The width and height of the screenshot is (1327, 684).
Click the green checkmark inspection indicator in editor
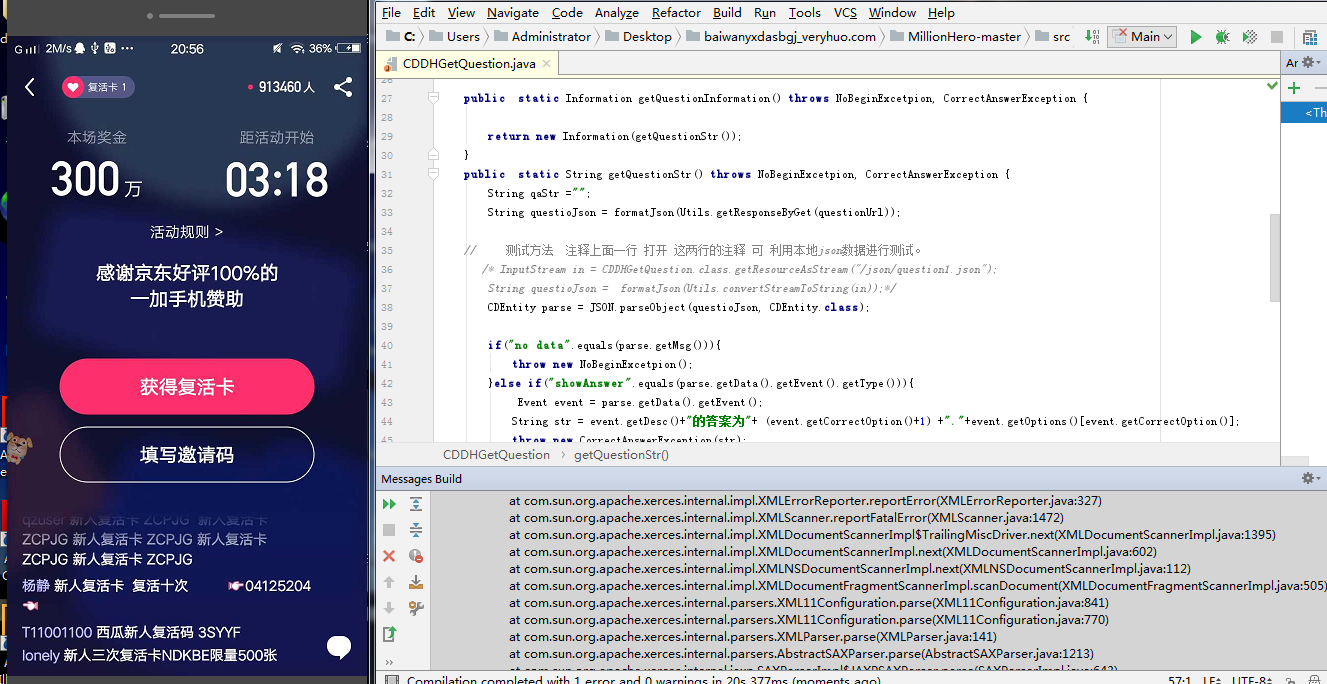[x=1272, y=87]
